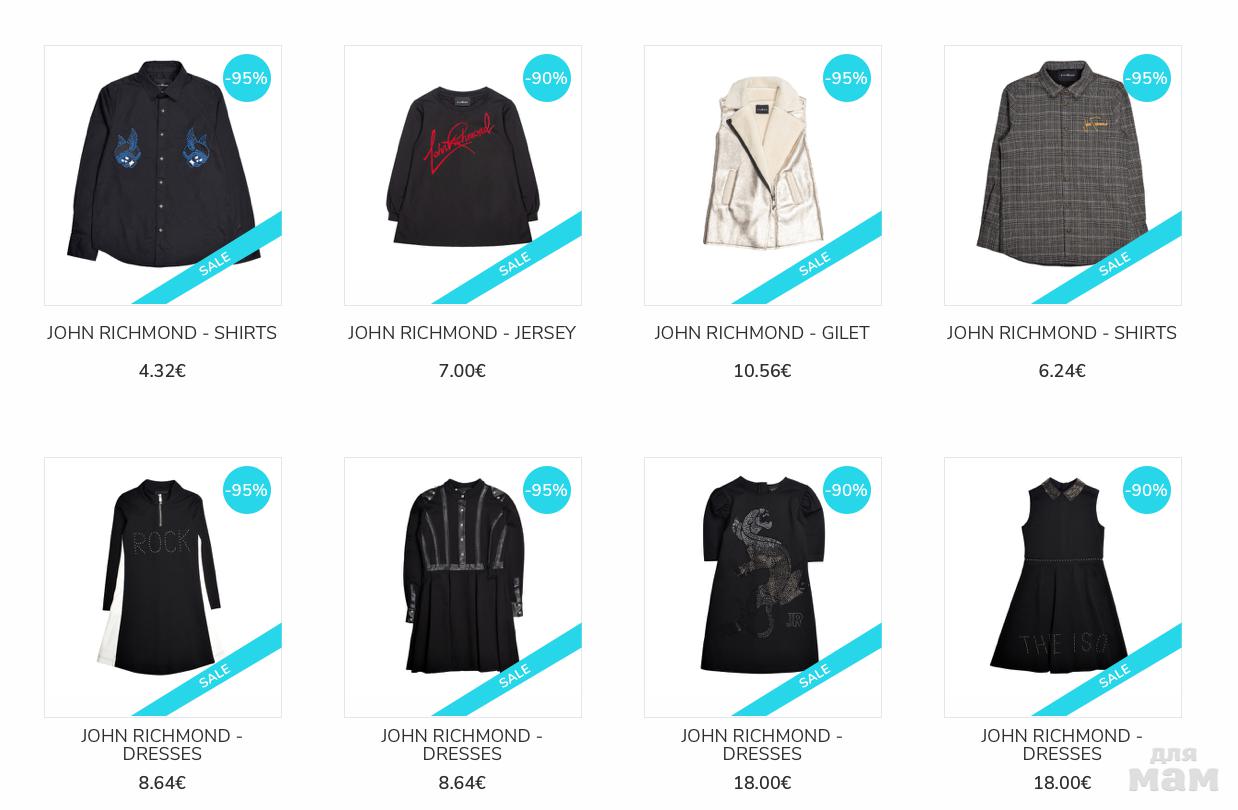The image size is (1238, 810).
Task: Click the SALE ribbon on the ROCK dress
Action: coord(213,677)
